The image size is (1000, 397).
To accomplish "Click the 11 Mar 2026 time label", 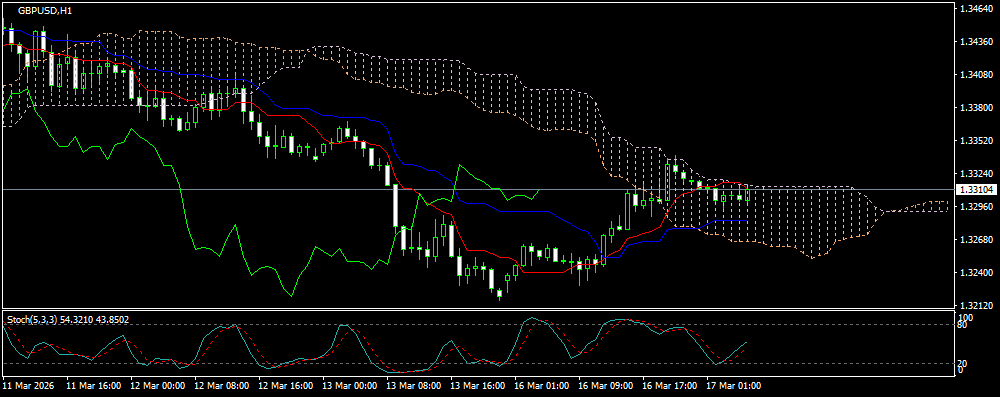I will click(28, 386).
